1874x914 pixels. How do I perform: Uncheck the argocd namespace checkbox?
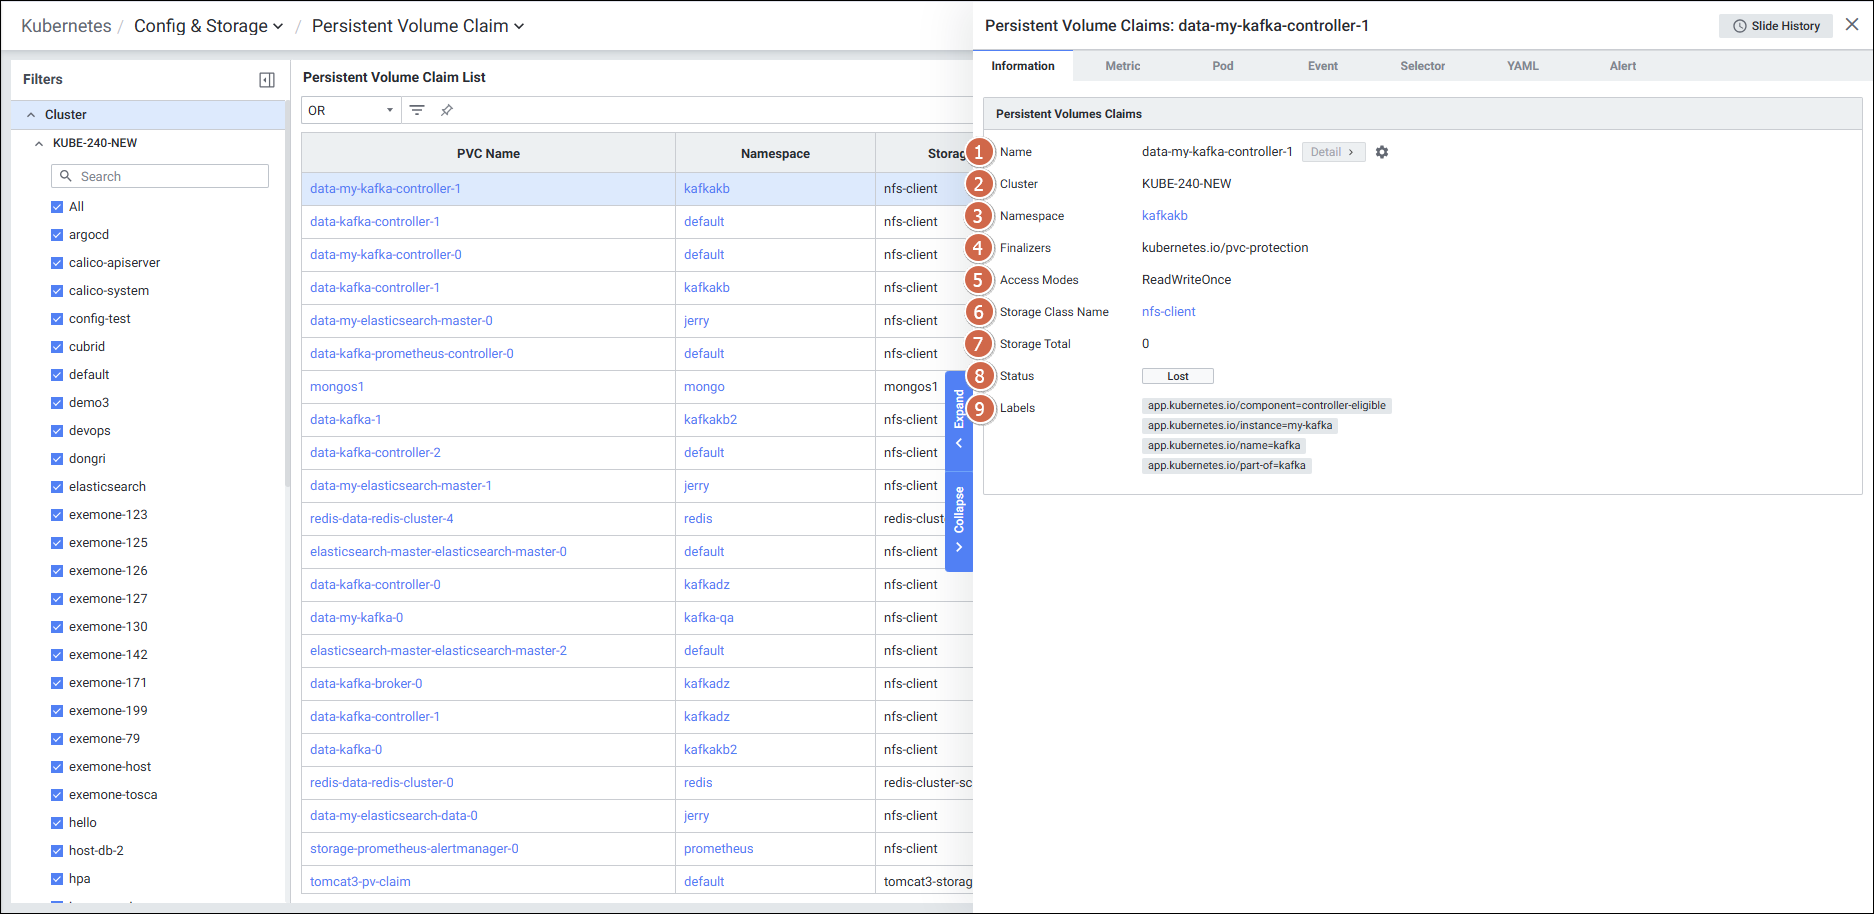coord(57,235)
